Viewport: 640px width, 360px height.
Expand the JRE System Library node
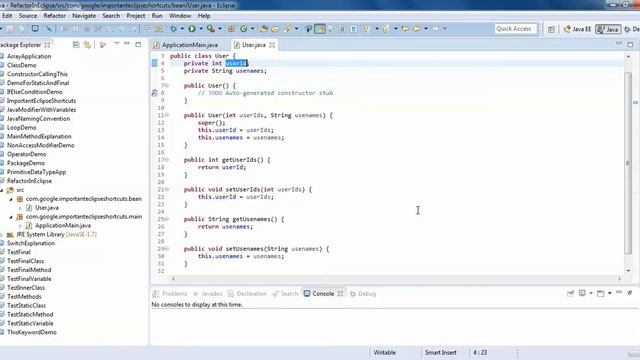click(x=2, y=235)
